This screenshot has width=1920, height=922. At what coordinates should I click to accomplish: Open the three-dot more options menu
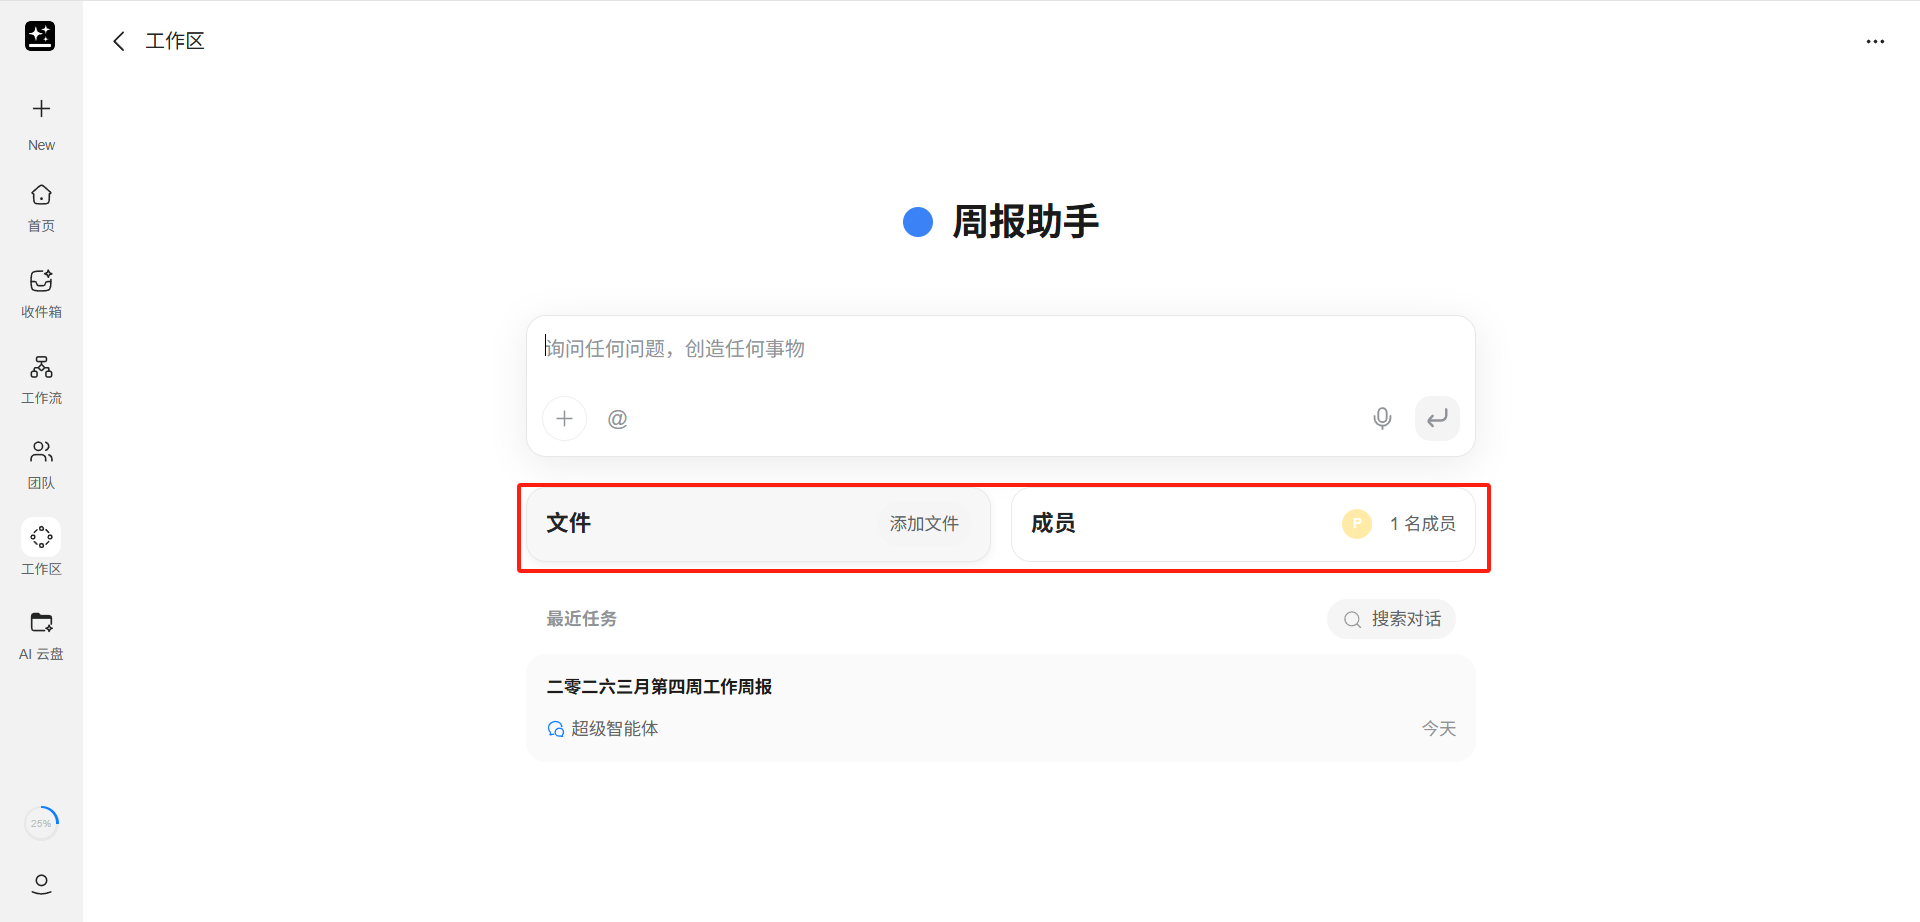pos(1875,42)
